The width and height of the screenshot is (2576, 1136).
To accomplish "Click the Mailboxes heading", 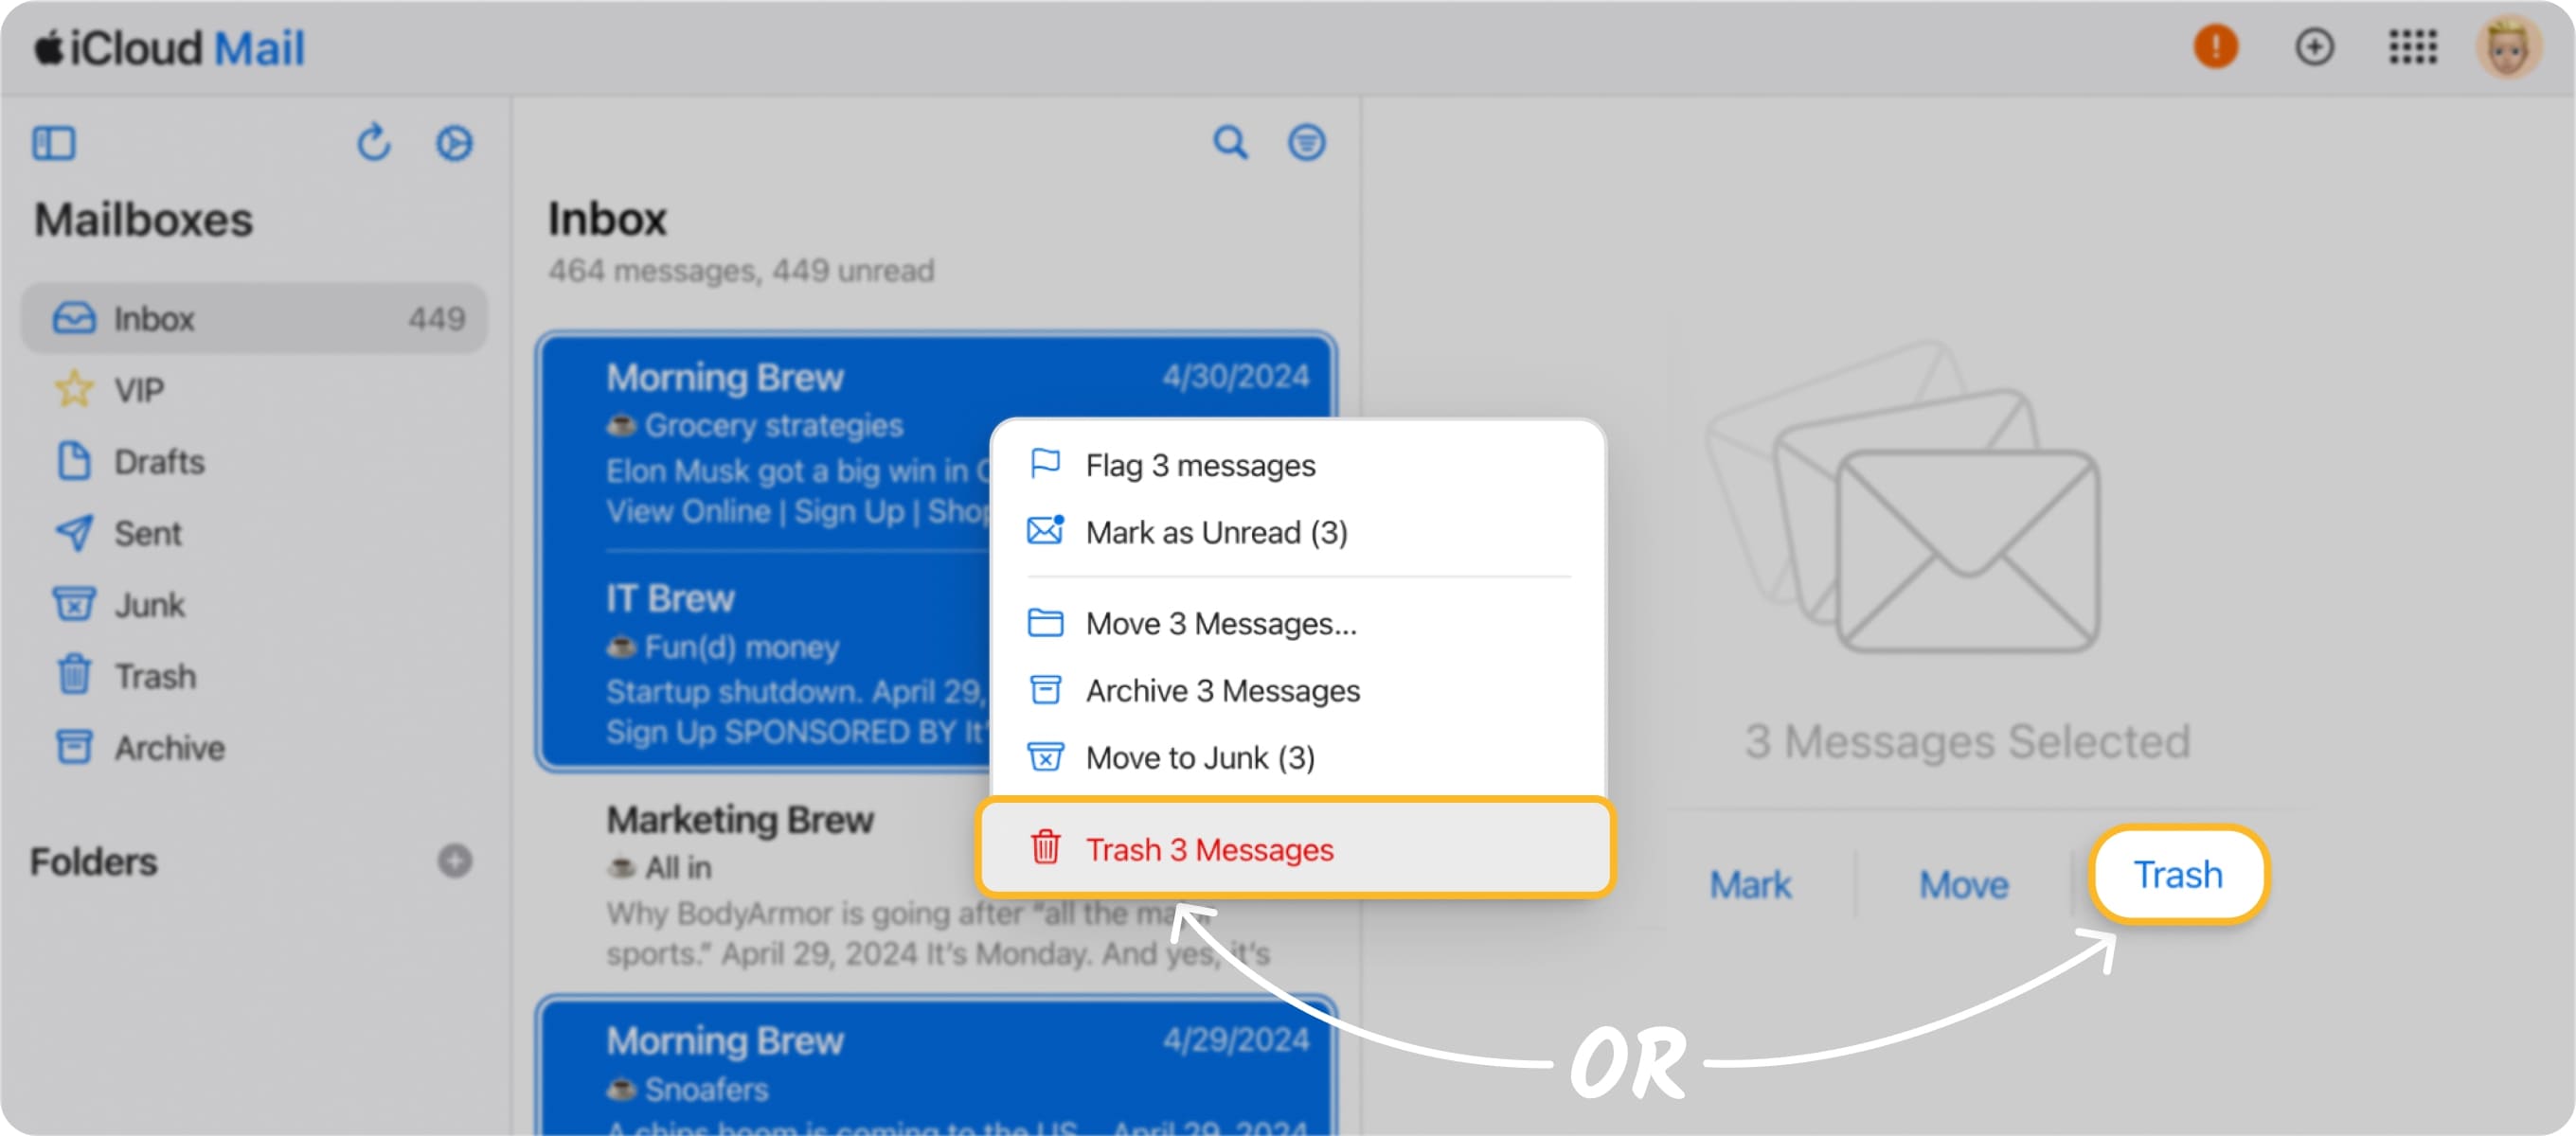I will pyautogui.click(x=143, y=219).
